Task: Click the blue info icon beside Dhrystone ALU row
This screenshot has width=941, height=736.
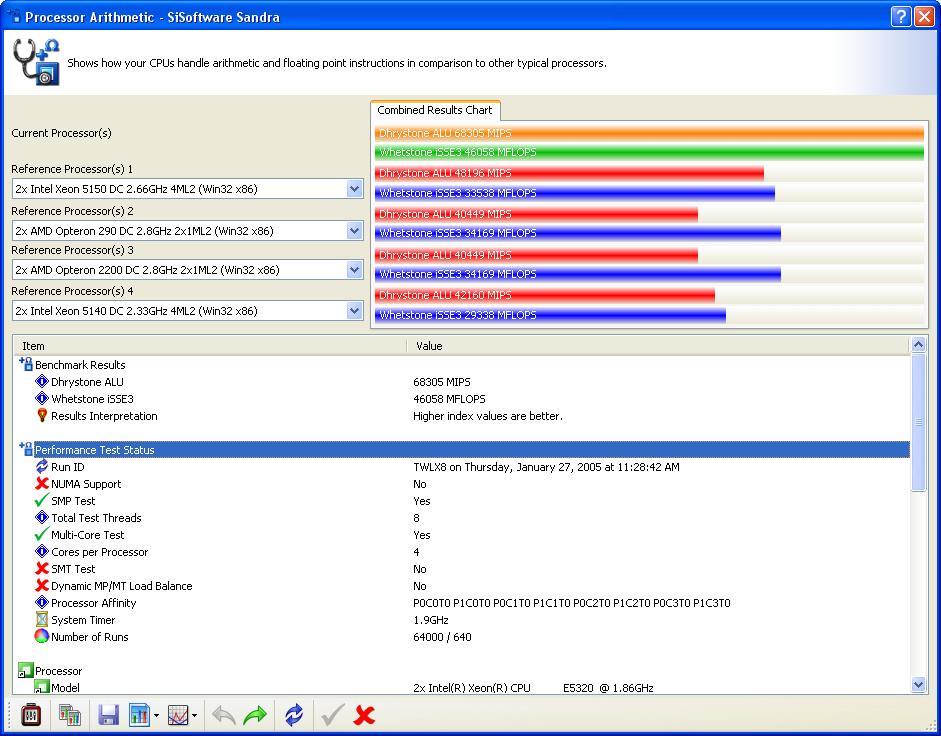Action: tap(41, 382)
